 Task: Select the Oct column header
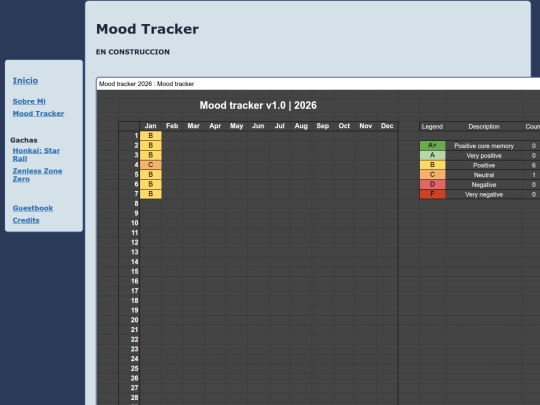point(344,126)
